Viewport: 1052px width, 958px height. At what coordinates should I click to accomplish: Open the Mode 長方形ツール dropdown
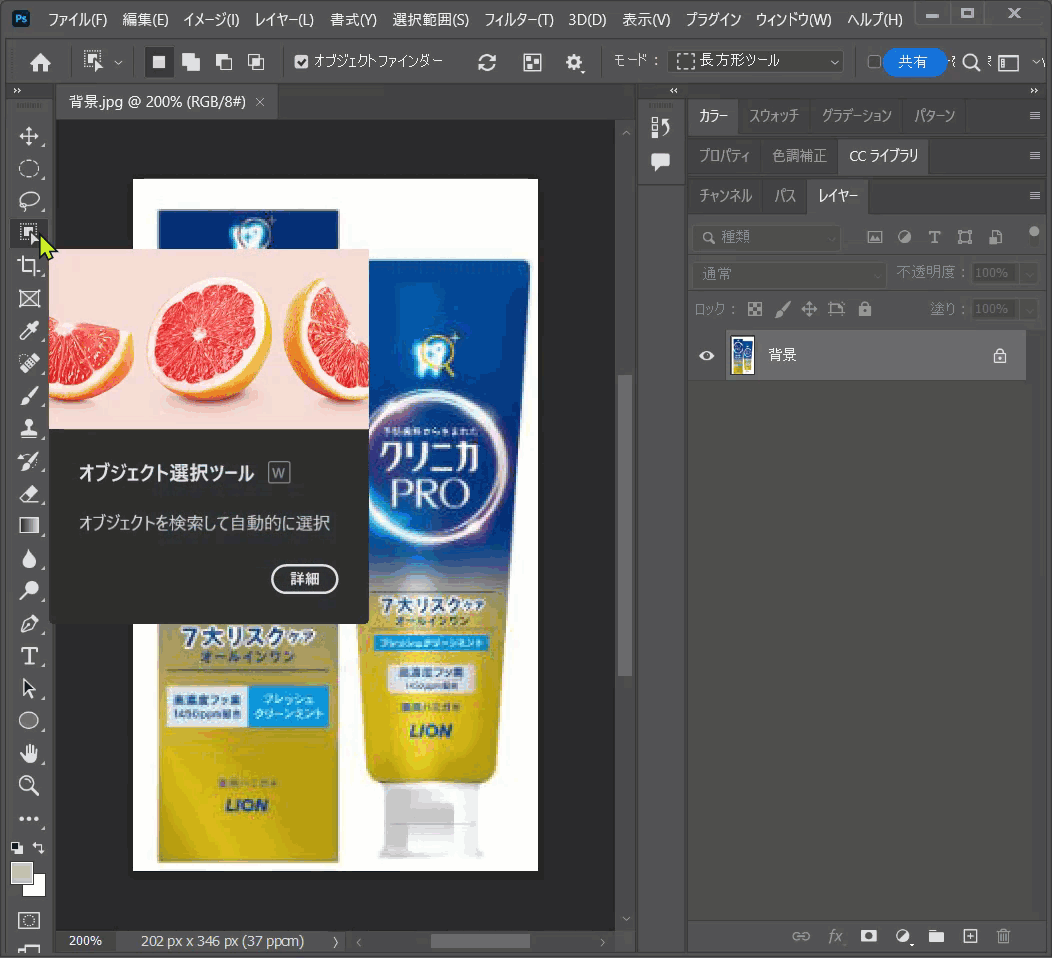click(755, 62)
